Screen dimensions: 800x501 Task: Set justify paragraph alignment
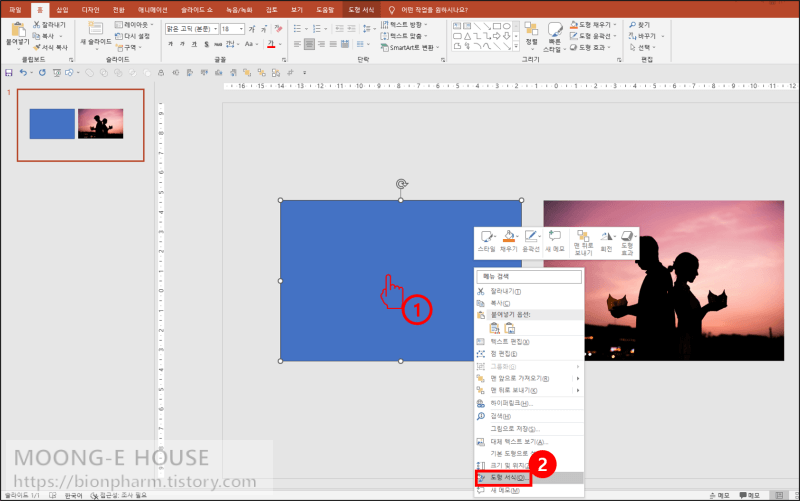333,44
